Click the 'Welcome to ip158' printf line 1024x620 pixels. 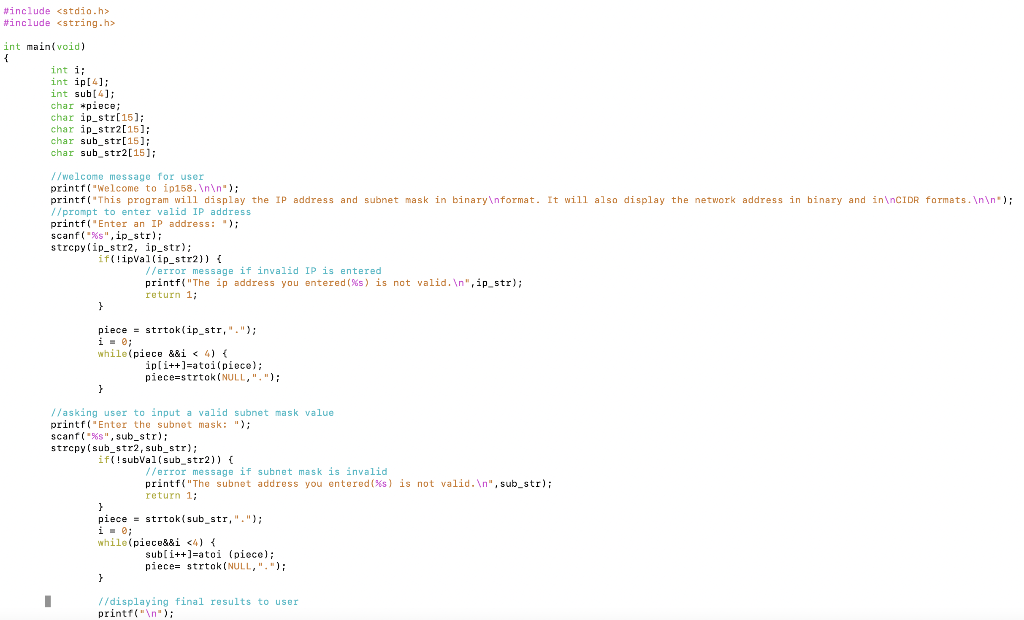pyautogui.click(x=145, y=188)
